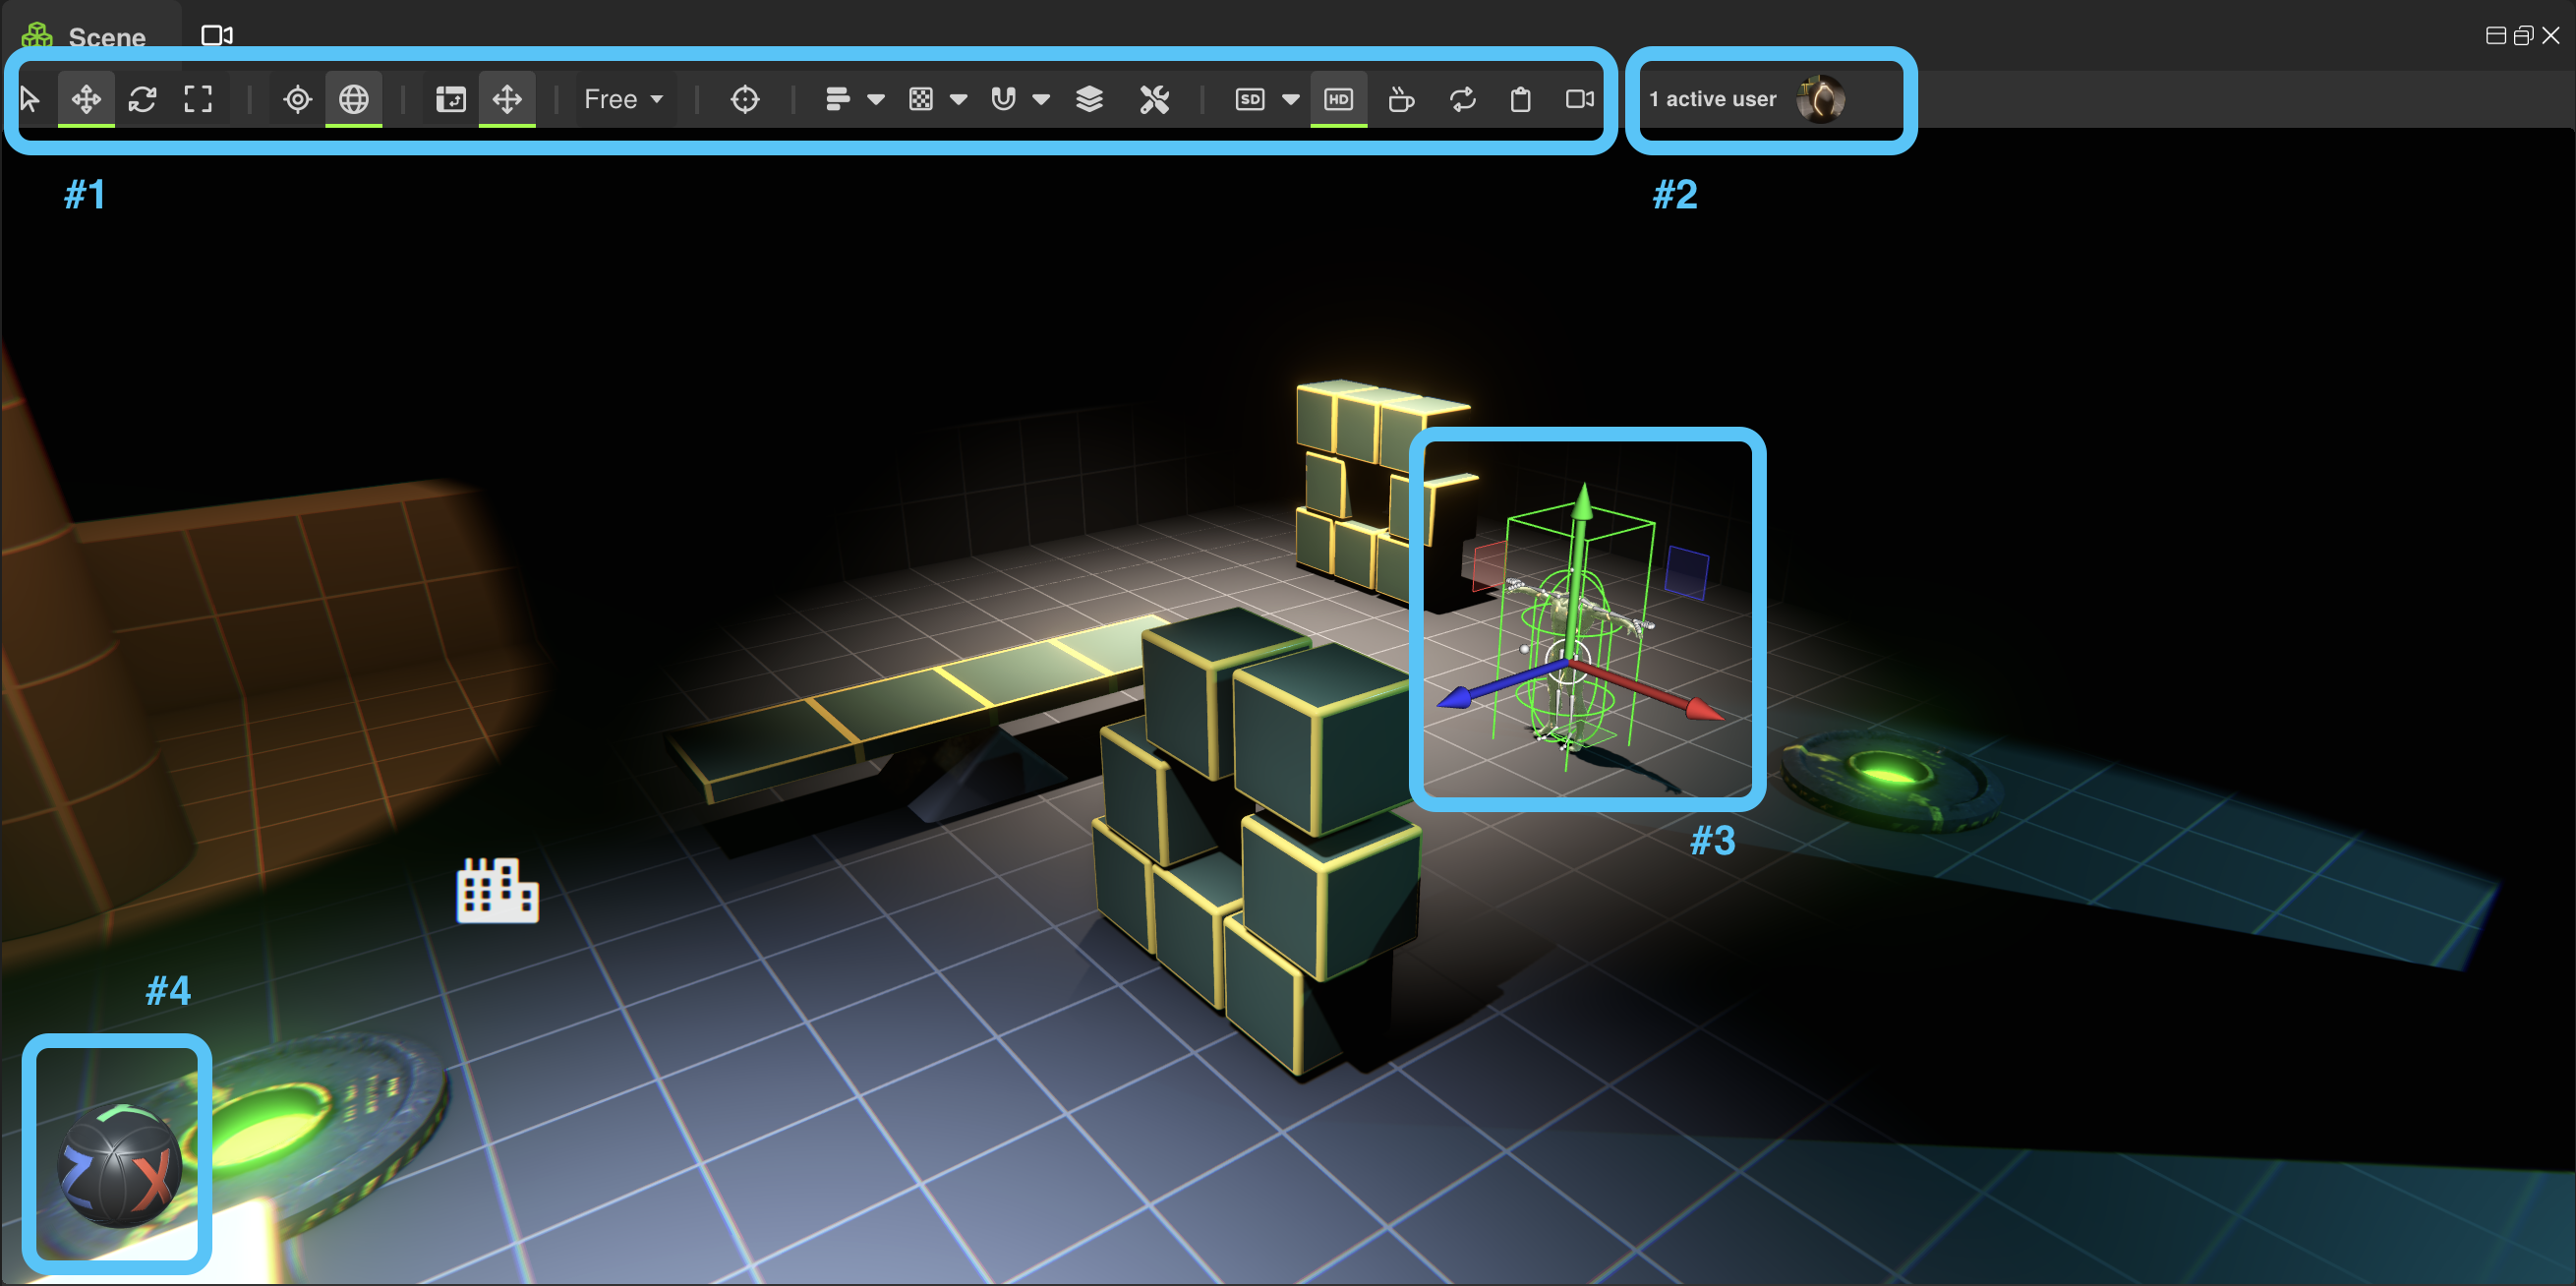Open the Free camera mode dropdown

click(623, 98)
